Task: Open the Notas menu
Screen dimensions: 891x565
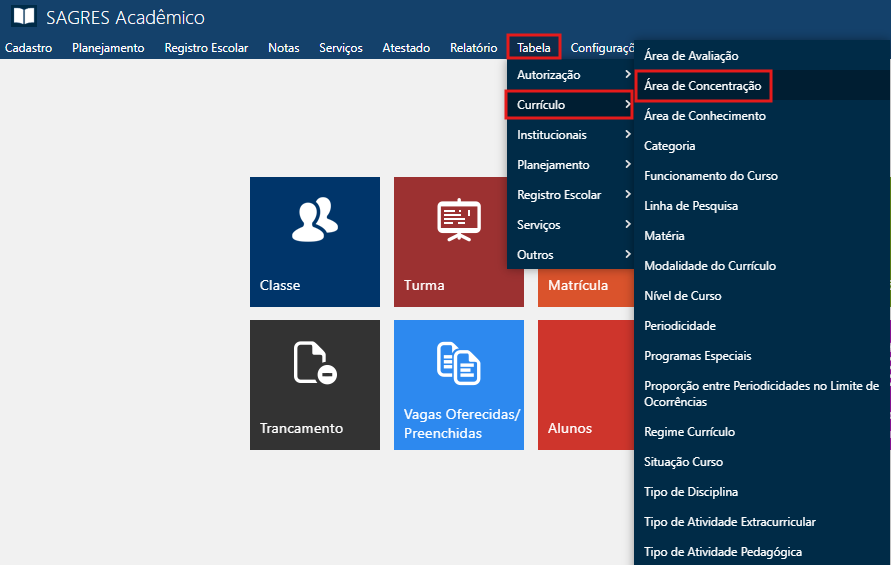Action: pyautogui.click(x=283, y=47)
